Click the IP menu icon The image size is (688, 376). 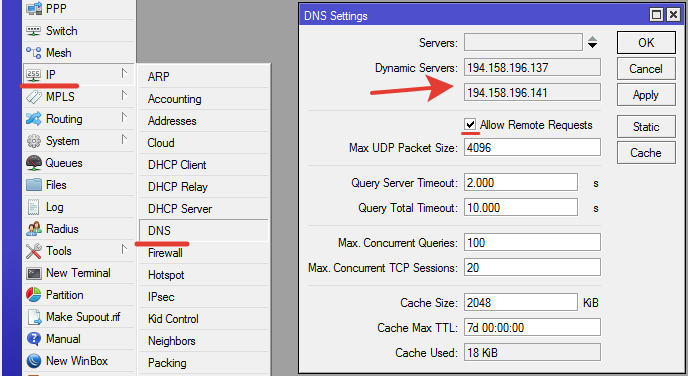coord(34,75)
